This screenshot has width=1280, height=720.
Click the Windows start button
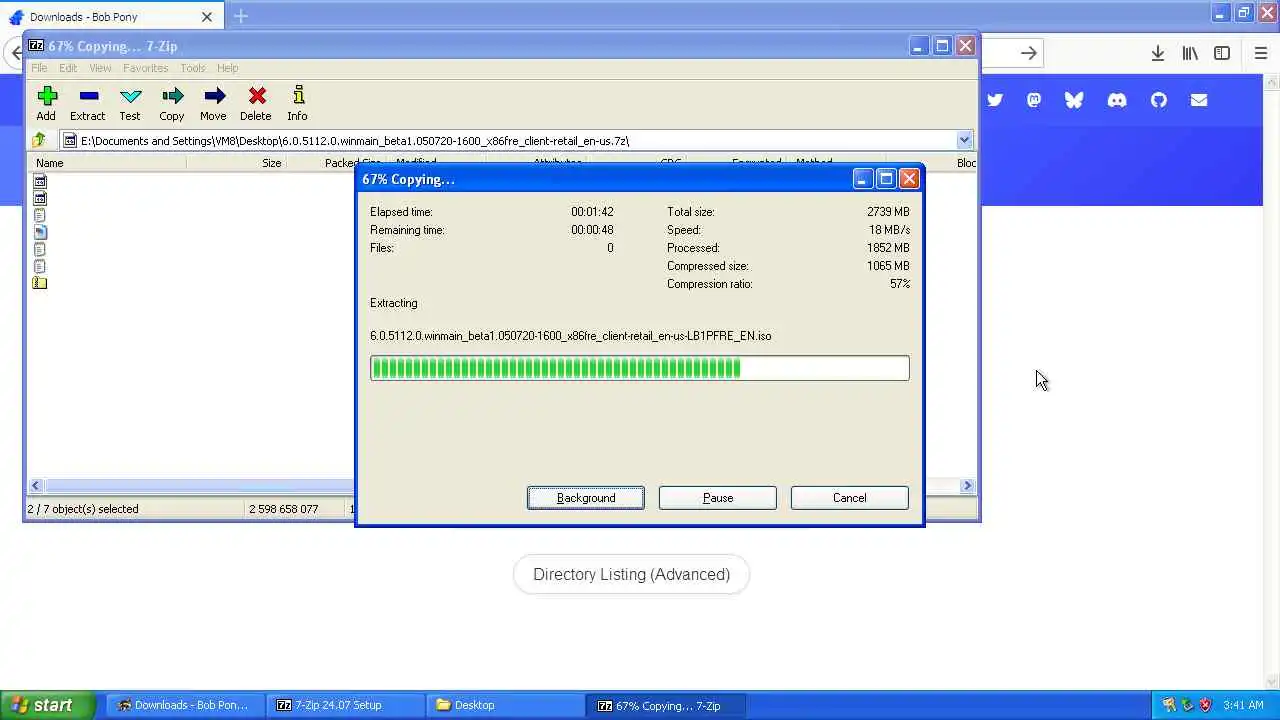point(48,705)
